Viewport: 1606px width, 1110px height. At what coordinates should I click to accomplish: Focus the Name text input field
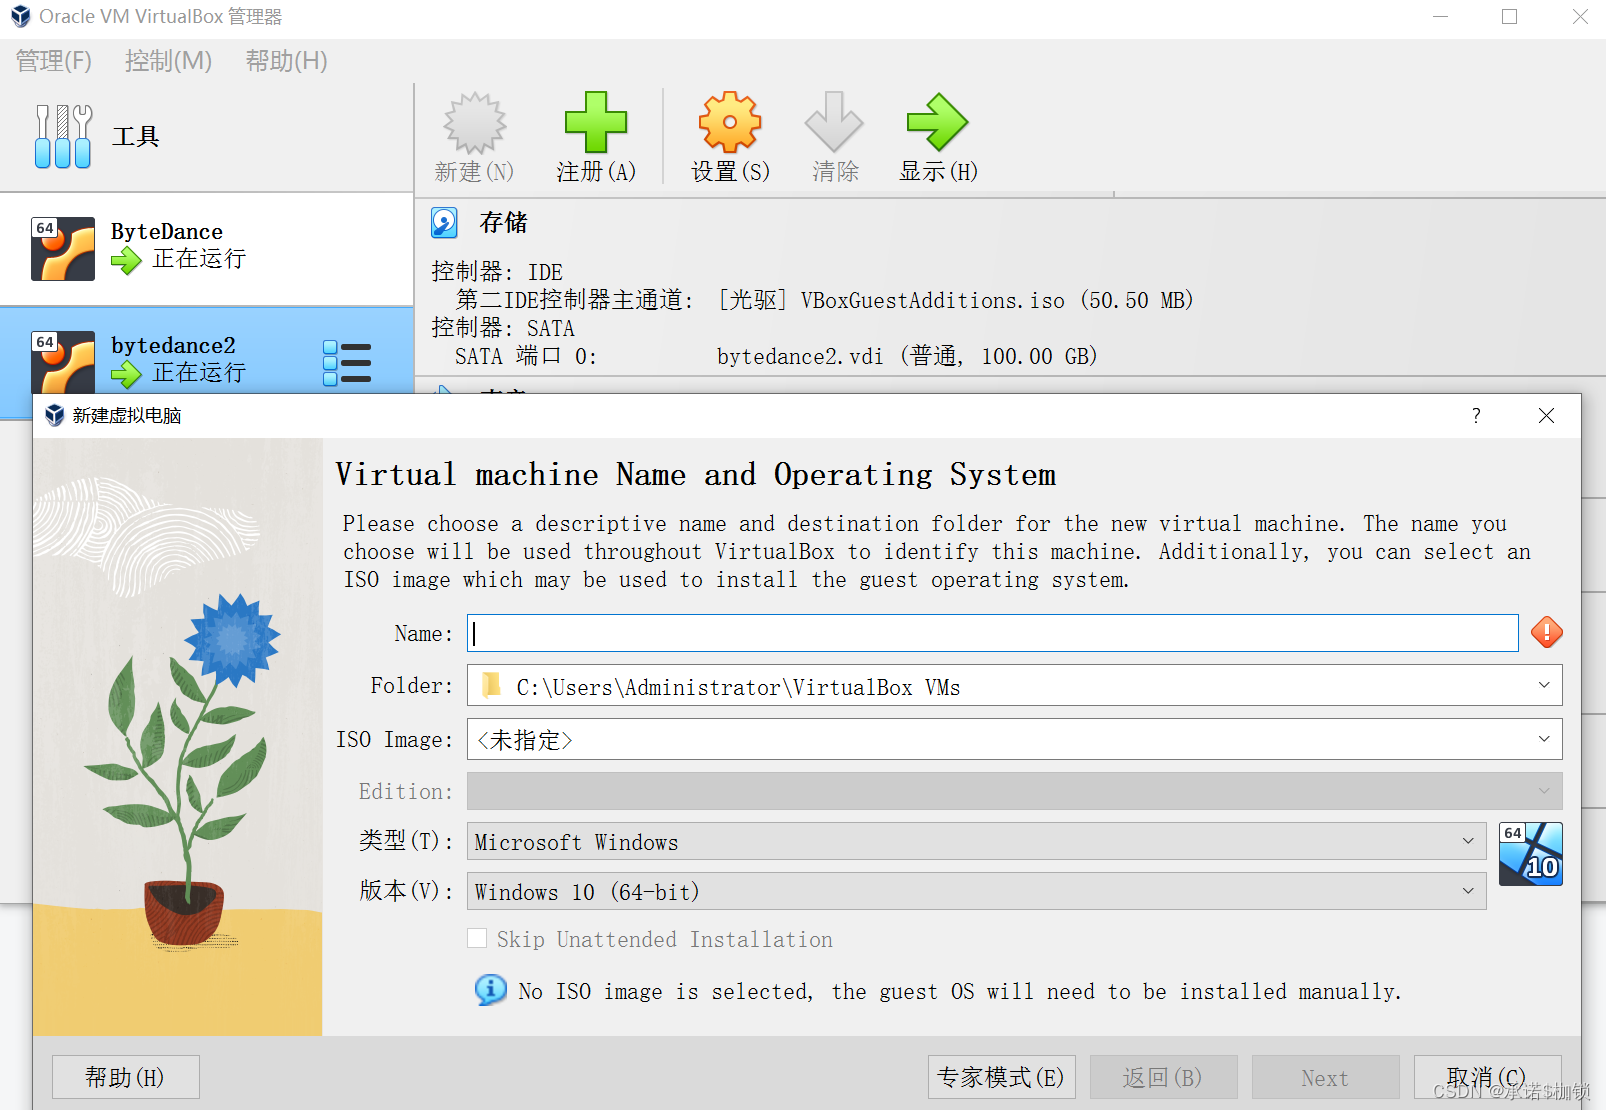coord(992,633)
